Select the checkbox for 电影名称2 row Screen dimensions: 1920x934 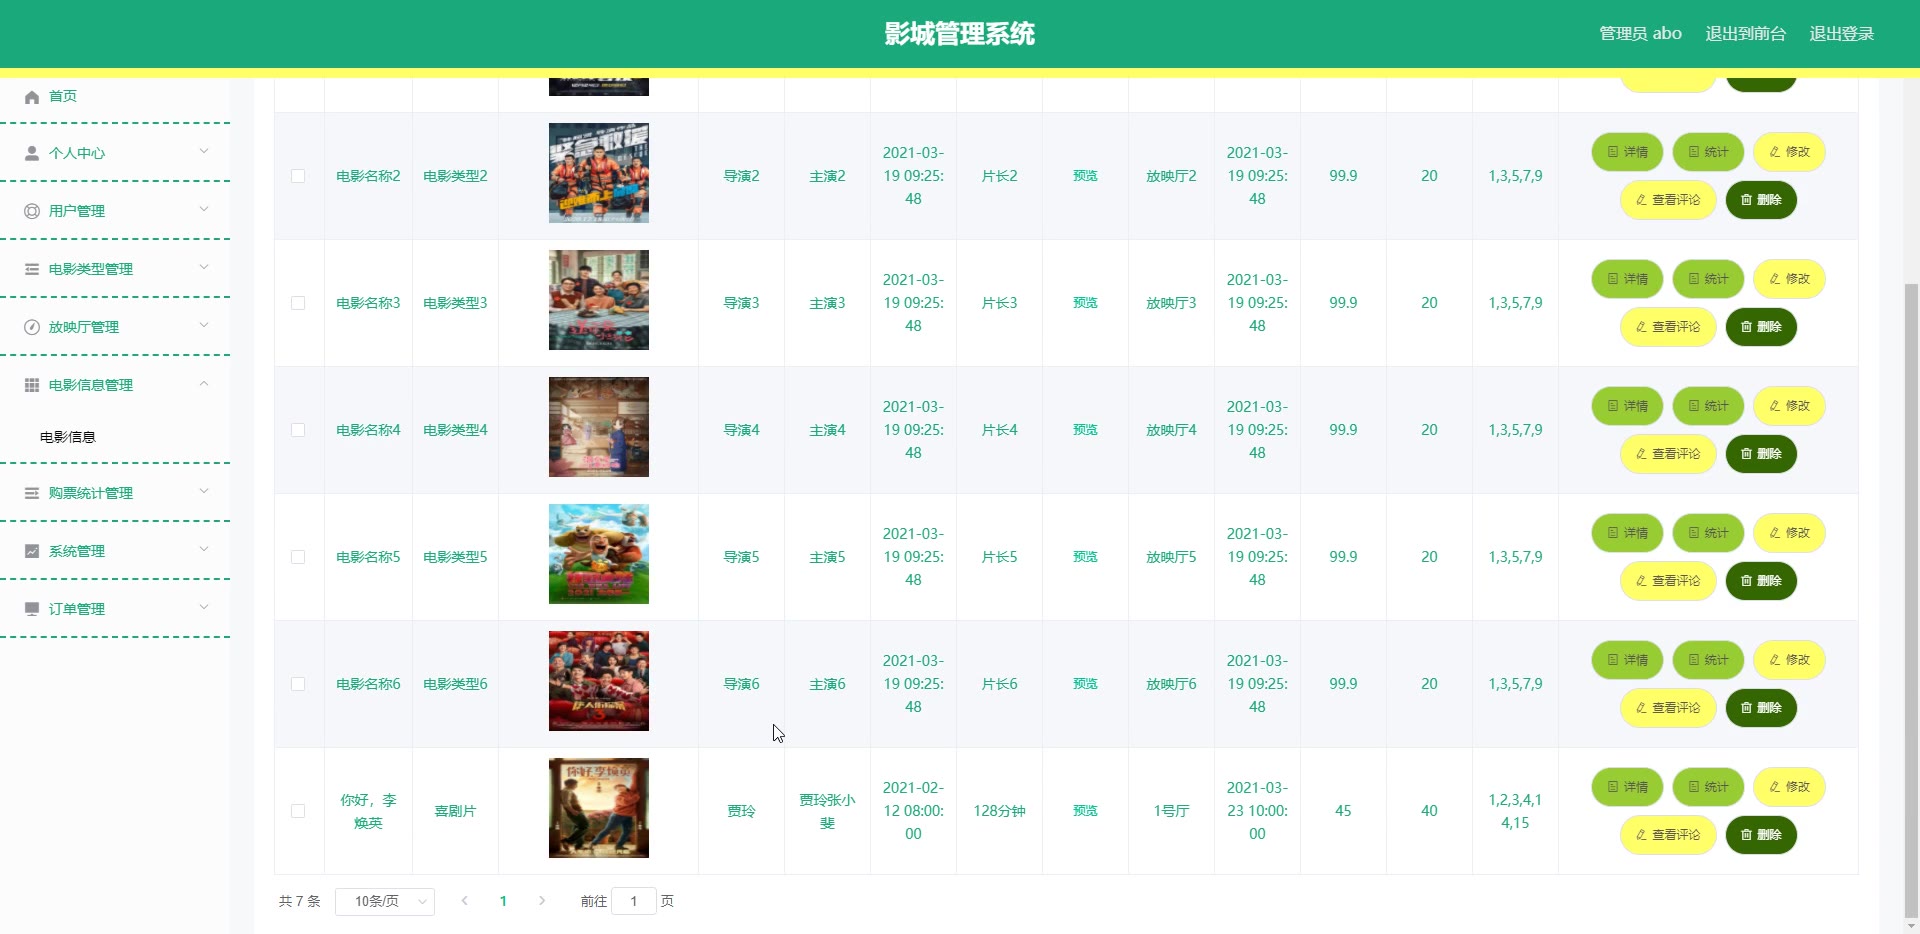tap(298, 176)
